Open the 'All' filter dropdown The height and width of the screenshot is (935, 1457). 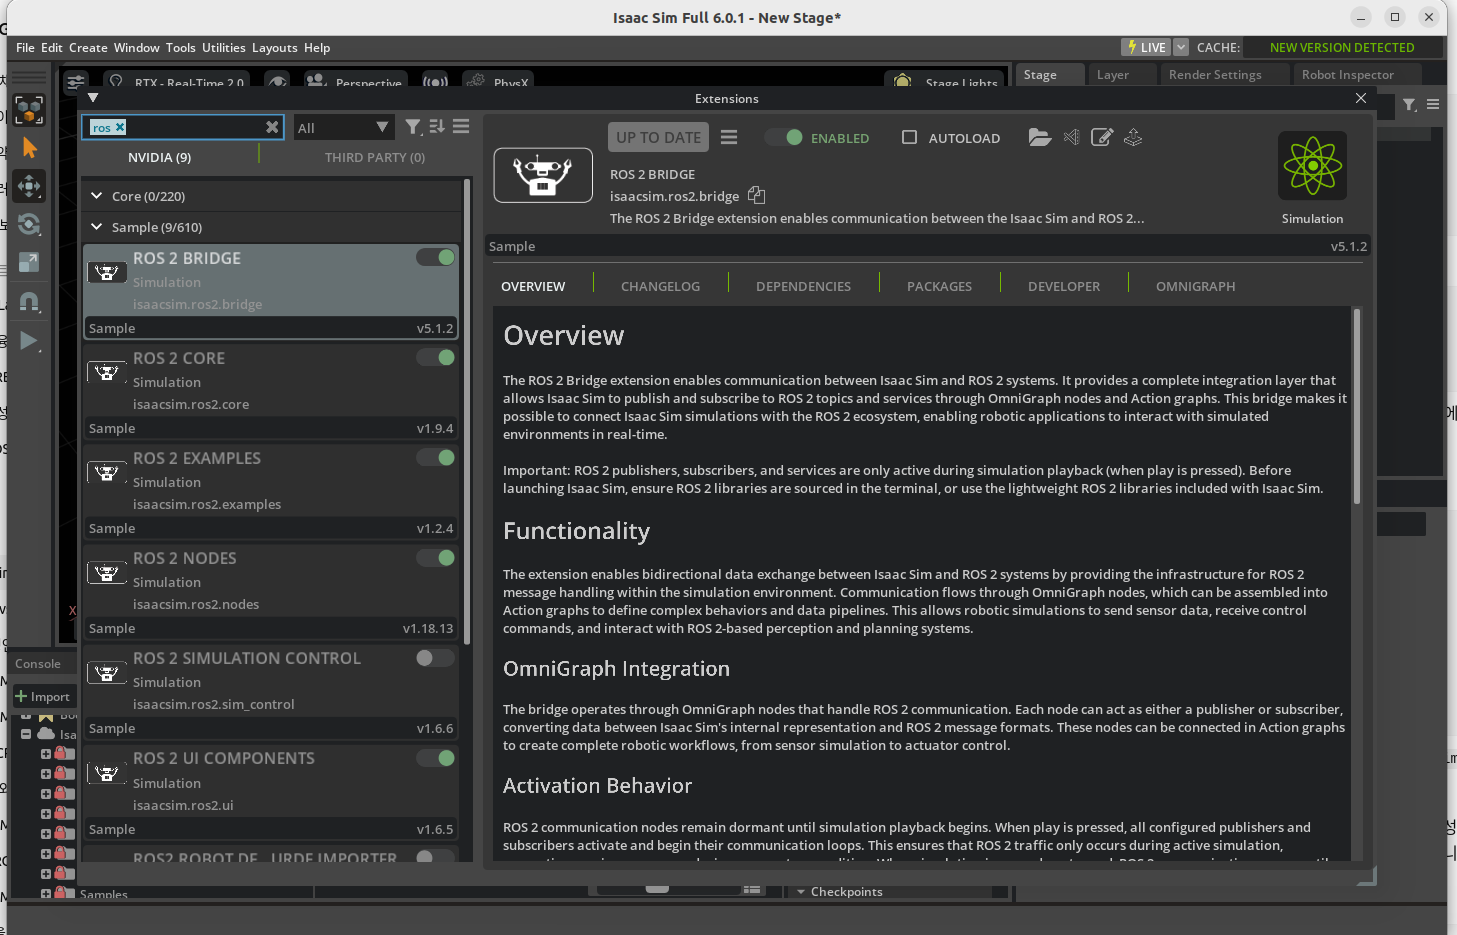click(x=342, y=127)
